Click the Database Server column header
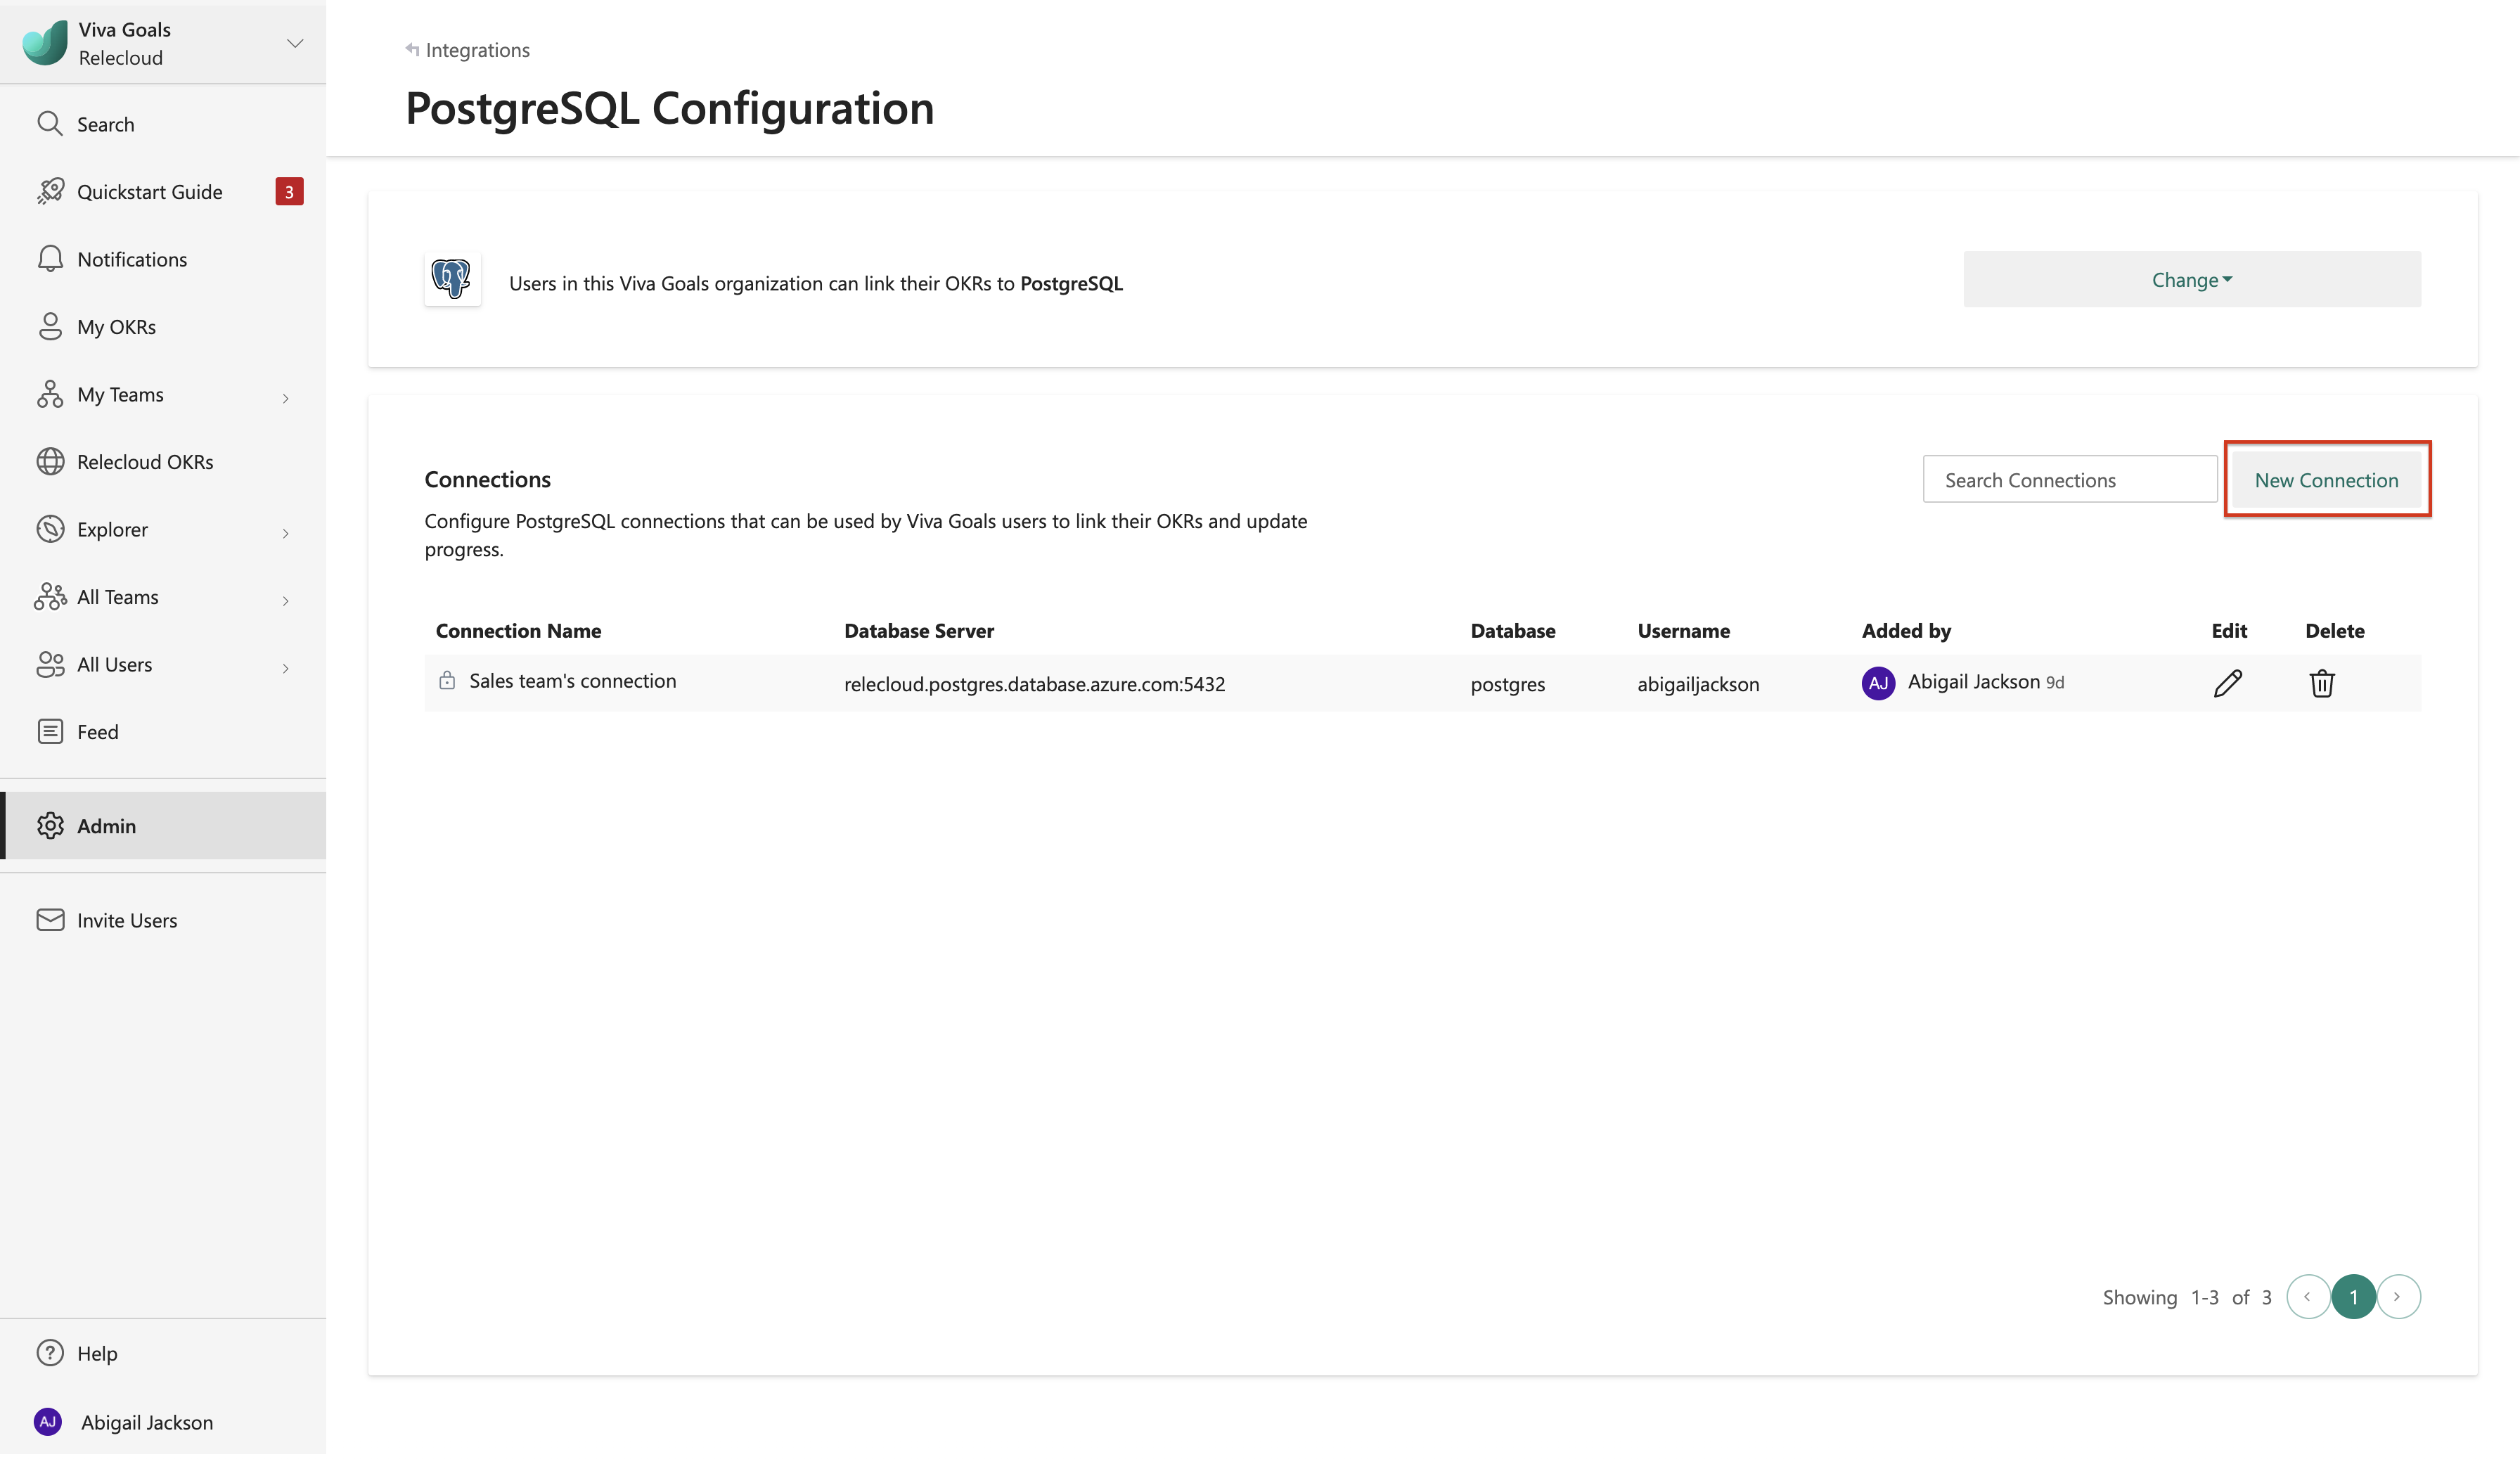This screenshot has height=1464, width=2520. tap(918, 630)
